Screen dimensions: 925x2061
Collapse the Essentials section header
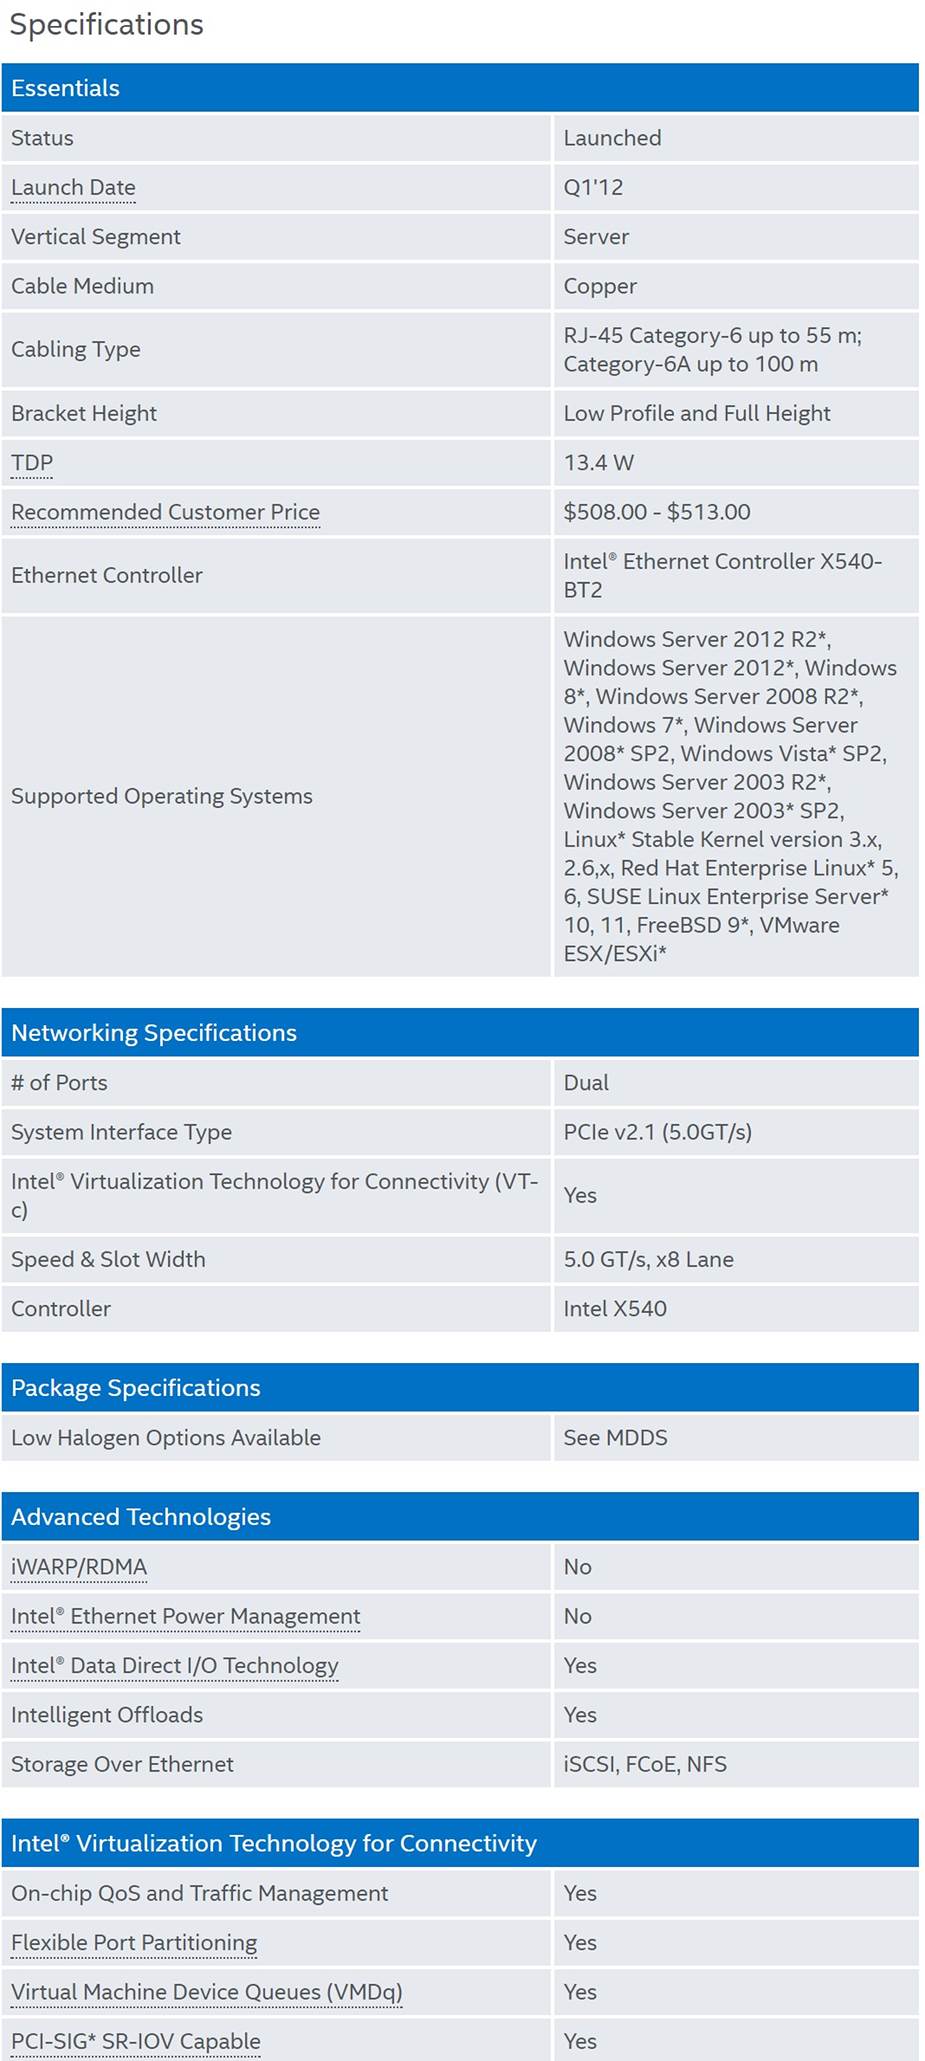tap(460, 88)
